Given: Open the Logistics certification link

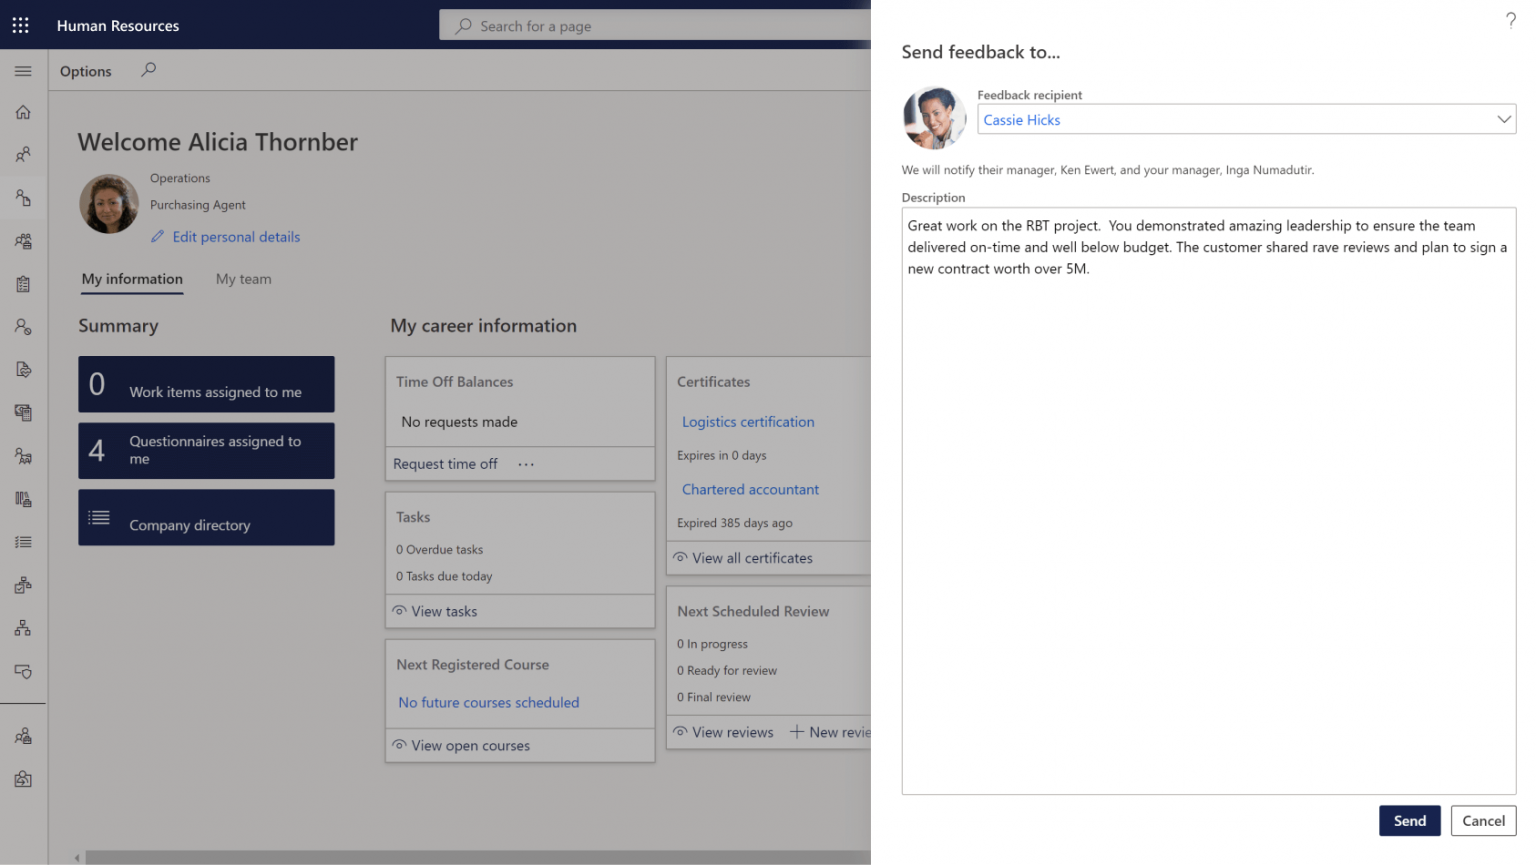Looking at the screenshot, I should pyautogui.click(x=748, y=422).
